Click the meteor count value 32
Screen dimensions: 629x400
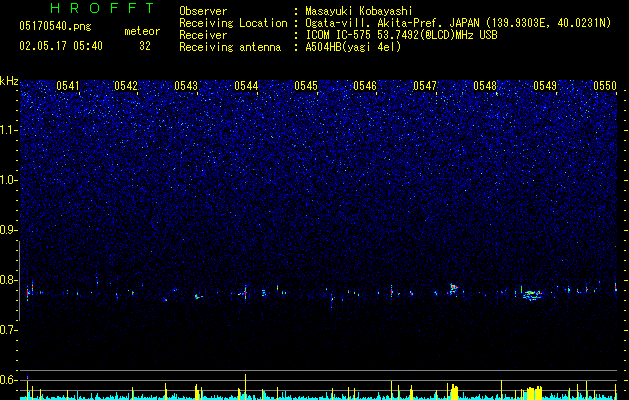click(x=145, y=46)
